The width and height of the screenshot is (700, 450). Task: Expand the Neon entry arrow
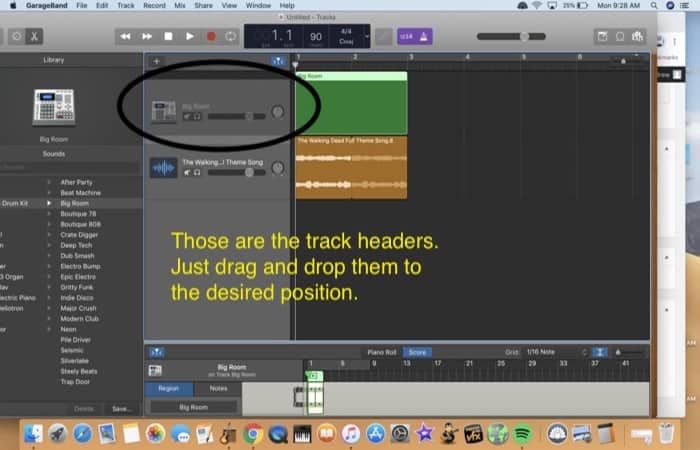[49, 329]
